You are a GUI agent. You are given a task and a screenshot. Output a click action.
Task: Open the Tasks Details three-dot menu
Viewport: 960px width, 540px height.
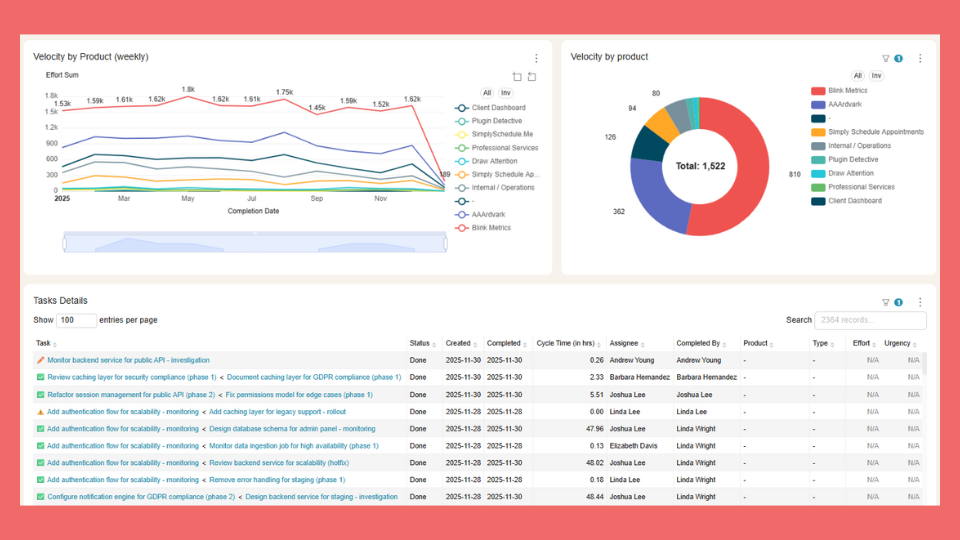(x=920, y=302)
